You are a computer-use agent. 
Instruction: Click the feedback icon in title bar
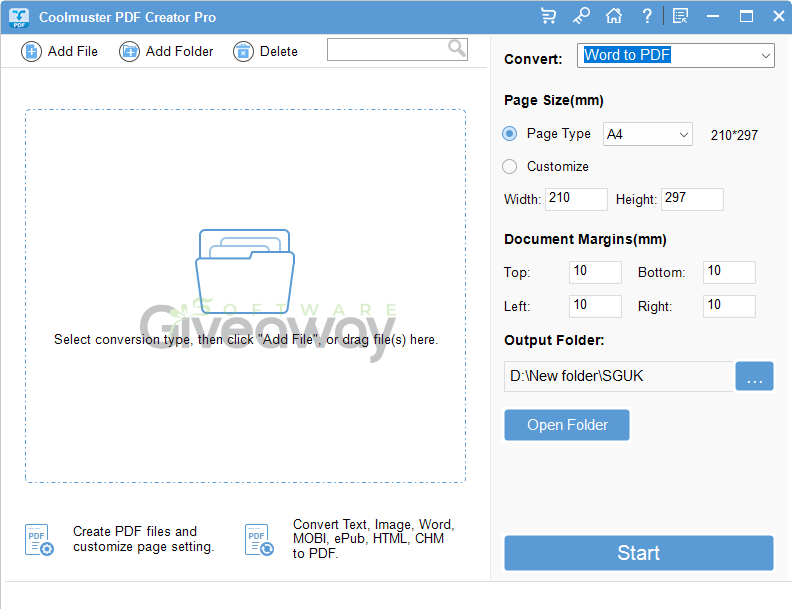(680, 16)
